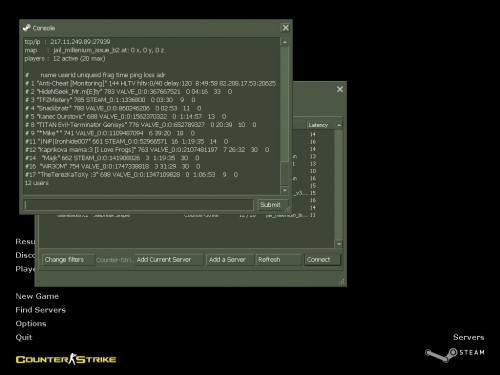Click the console command input field
Screen dimensions: 500x375
pyautogui.click(x=138, y=205)
